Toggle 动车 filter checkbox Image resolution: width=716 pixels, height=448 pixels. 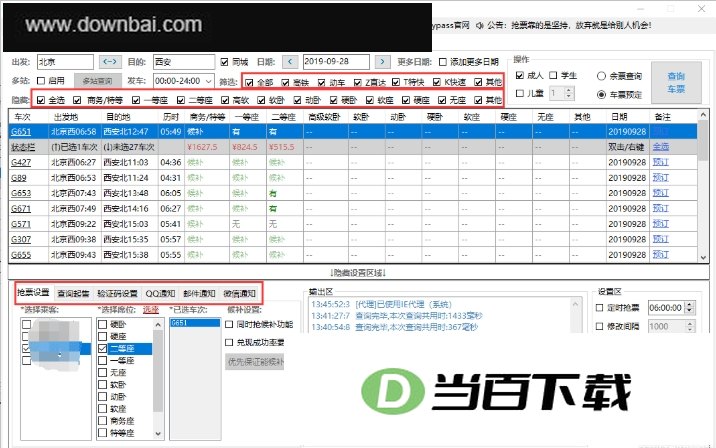point(321,83)
